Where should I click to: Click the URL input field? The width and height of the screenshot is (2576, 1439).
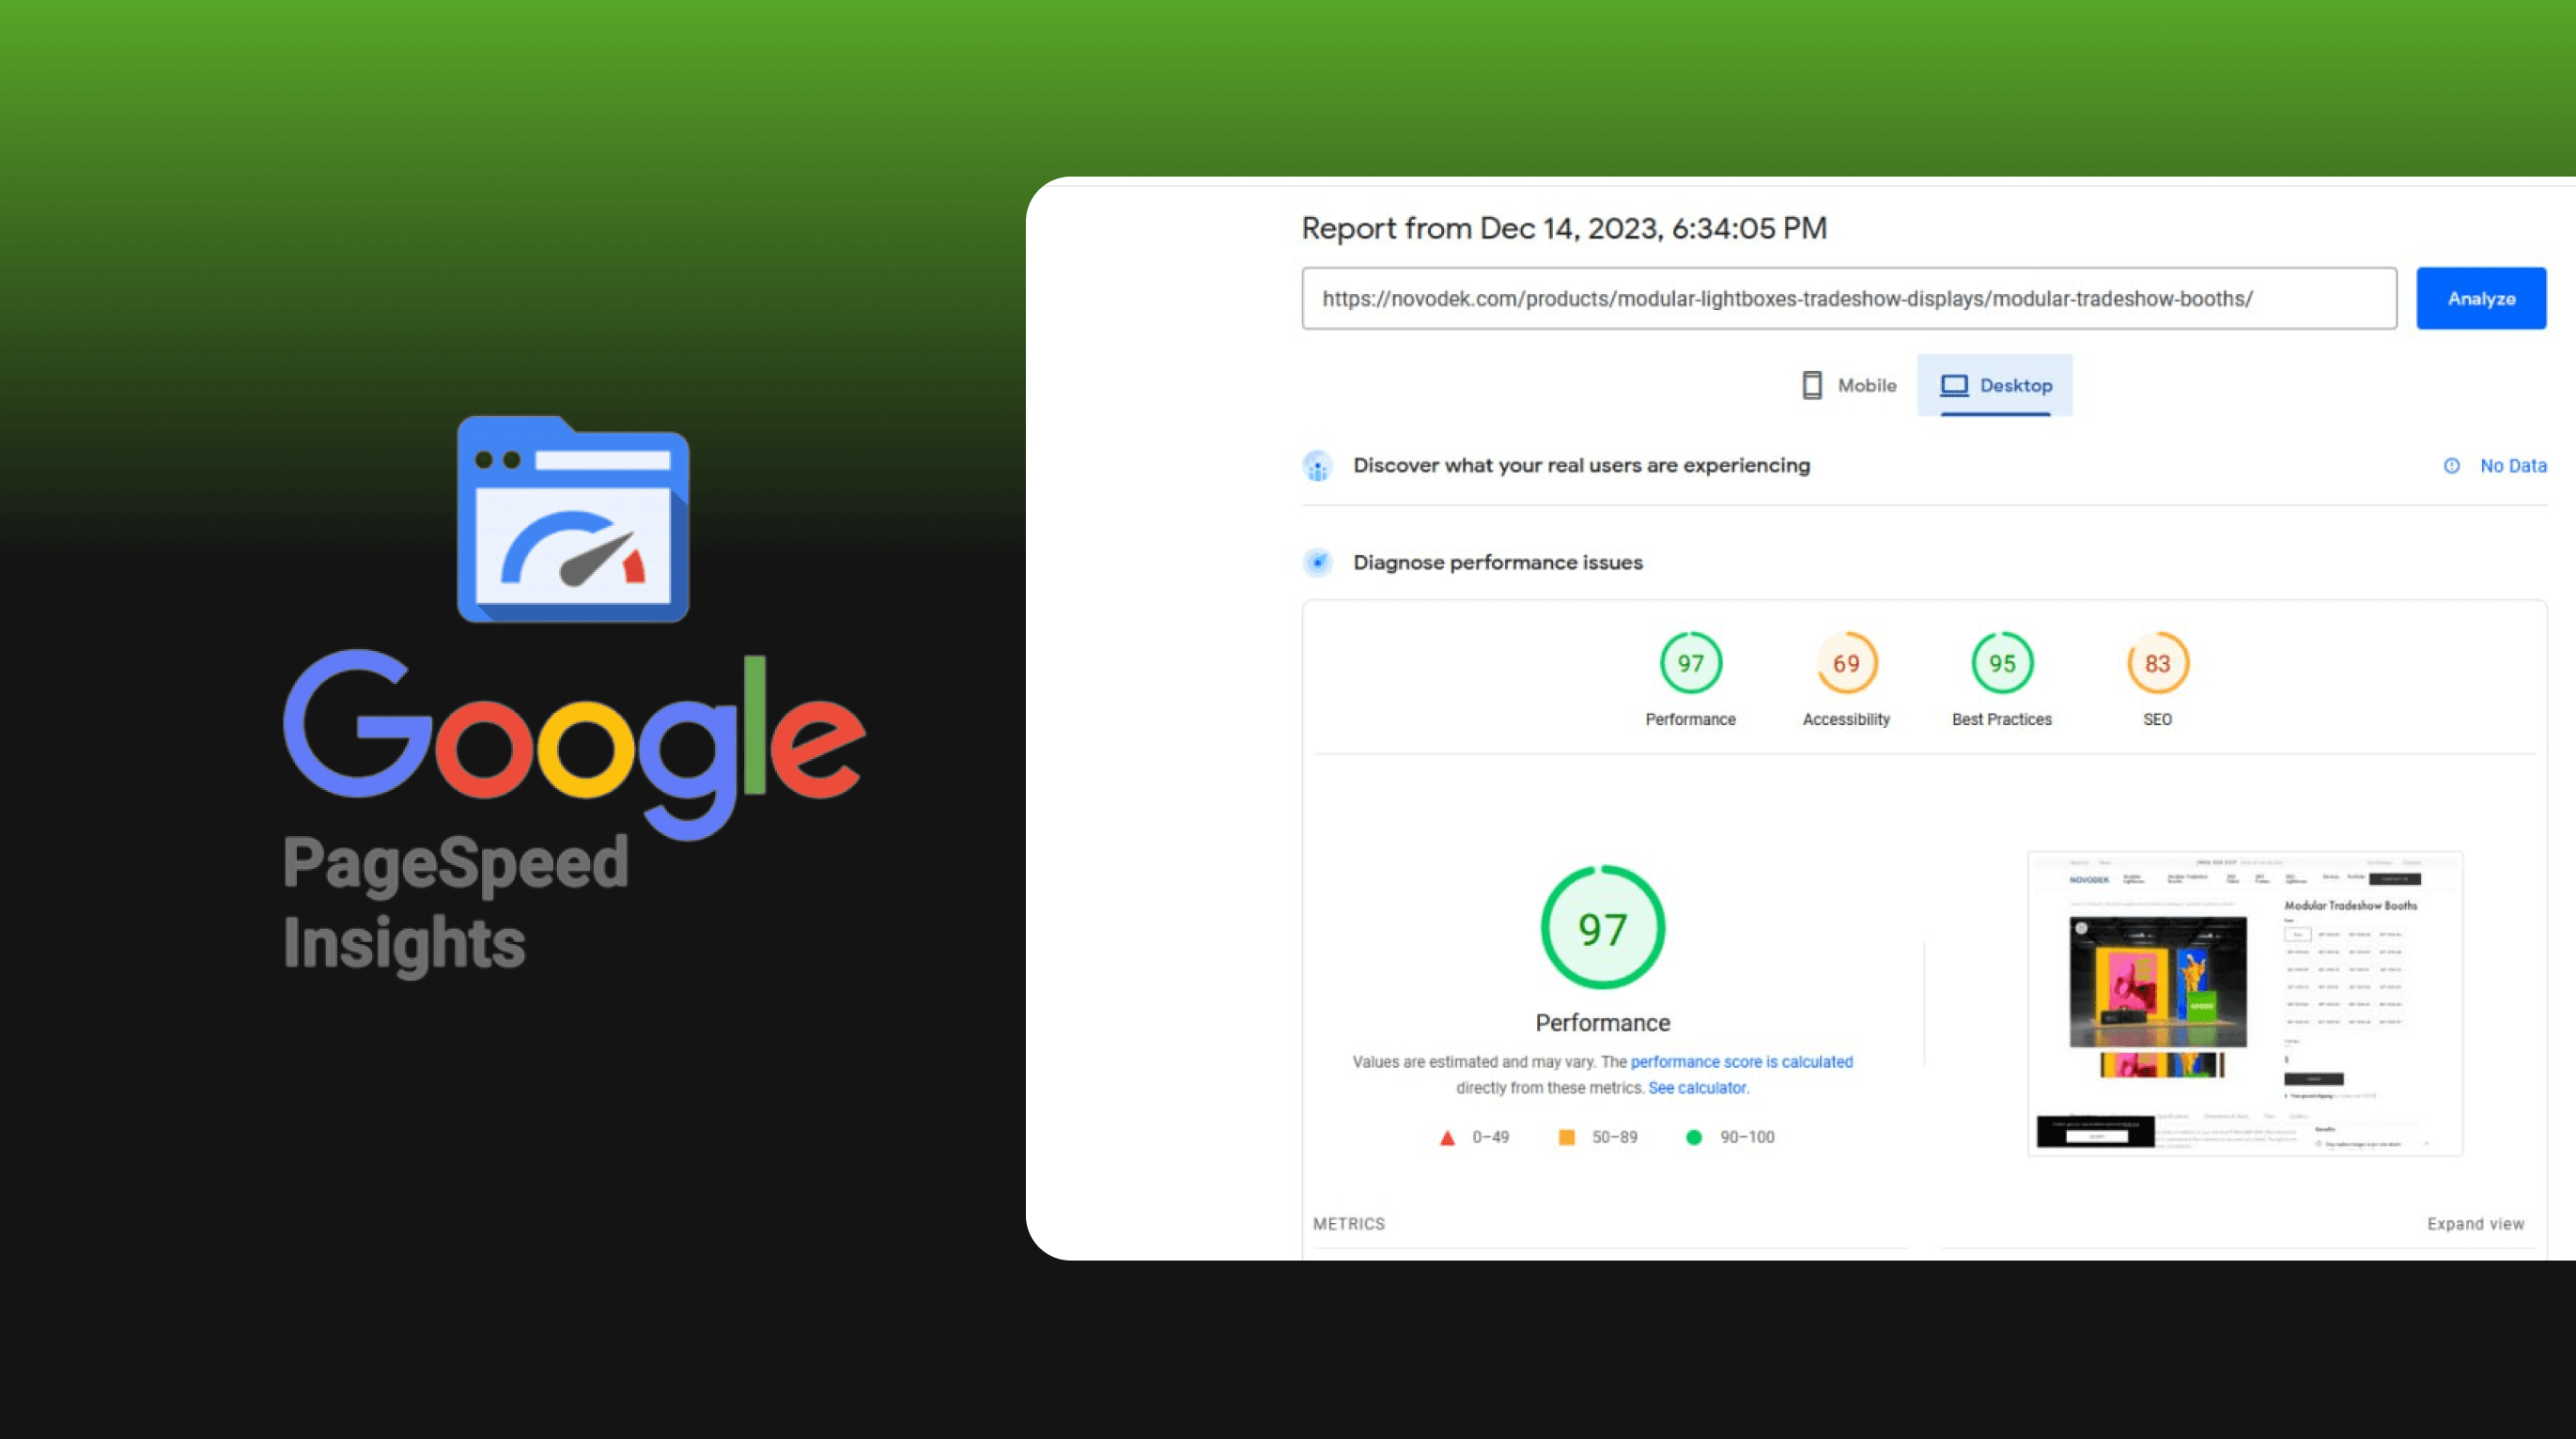(1849, 298)
